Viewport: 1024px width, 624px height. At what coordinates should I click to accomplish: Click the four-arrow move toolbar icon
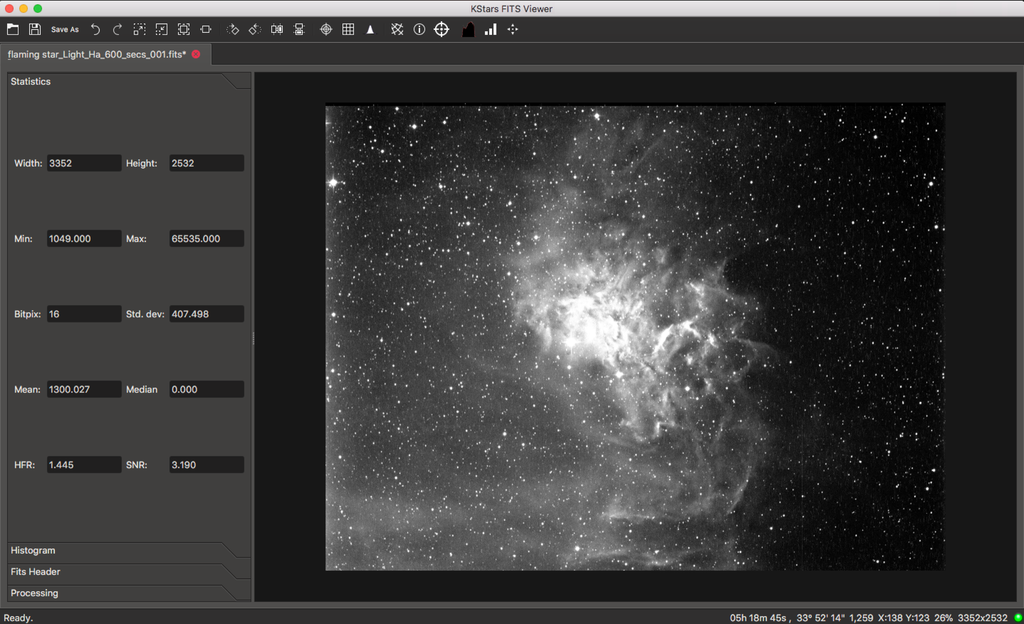(513, 29)
